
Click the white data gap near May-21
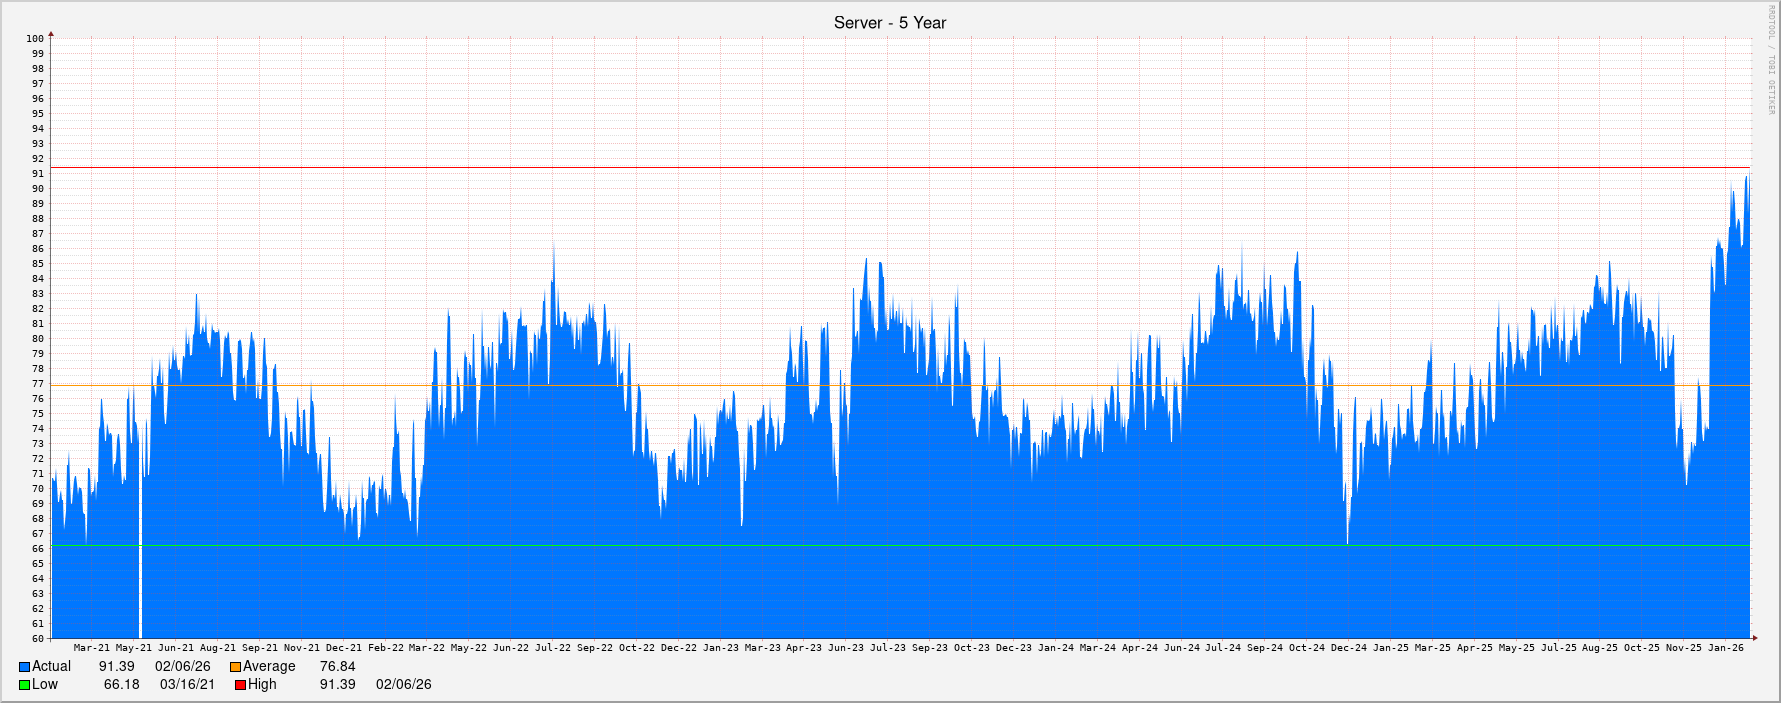140,590
